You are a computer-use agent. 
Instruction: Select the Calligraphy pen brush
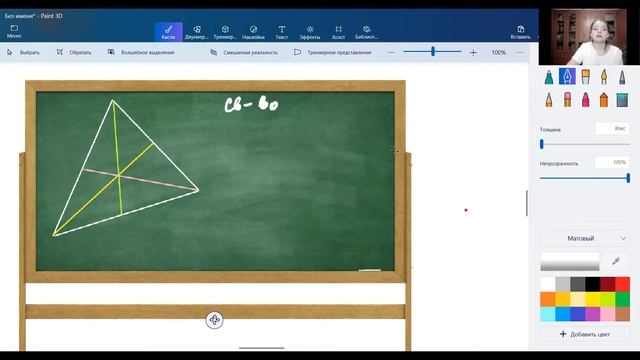click(567, 77)
